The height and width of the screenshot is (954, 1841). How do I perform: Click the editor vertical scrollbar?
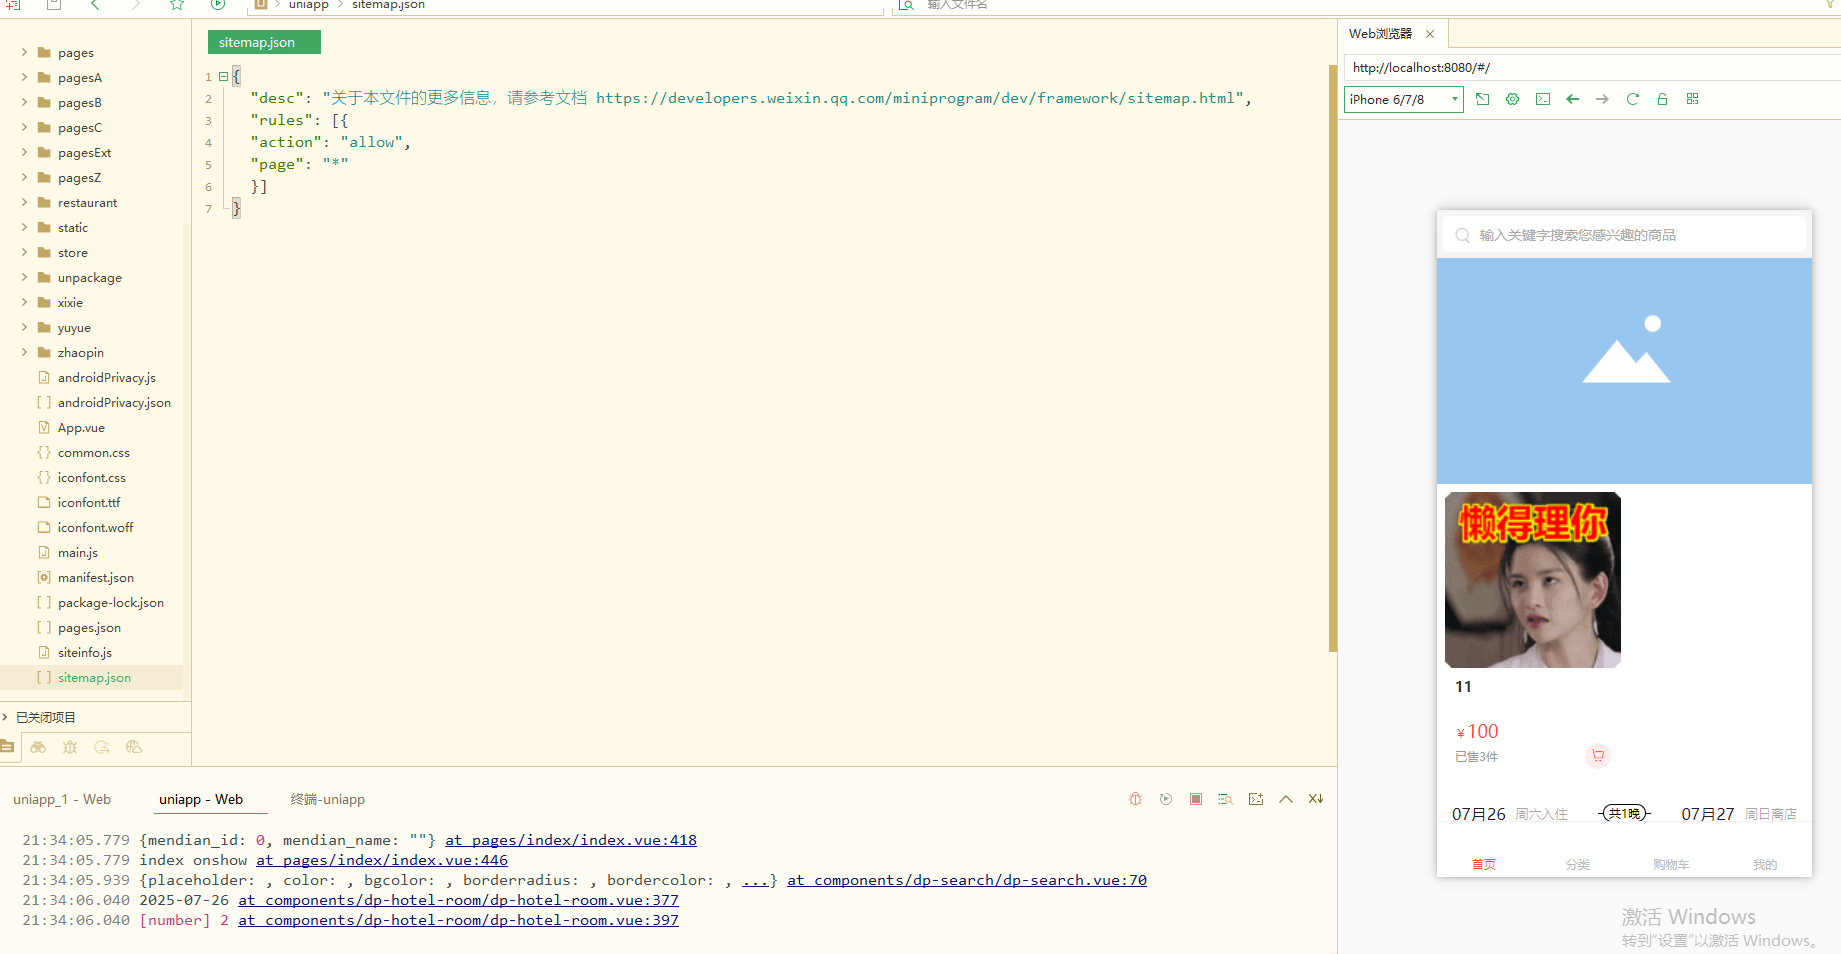click(x=1332, y=360)
